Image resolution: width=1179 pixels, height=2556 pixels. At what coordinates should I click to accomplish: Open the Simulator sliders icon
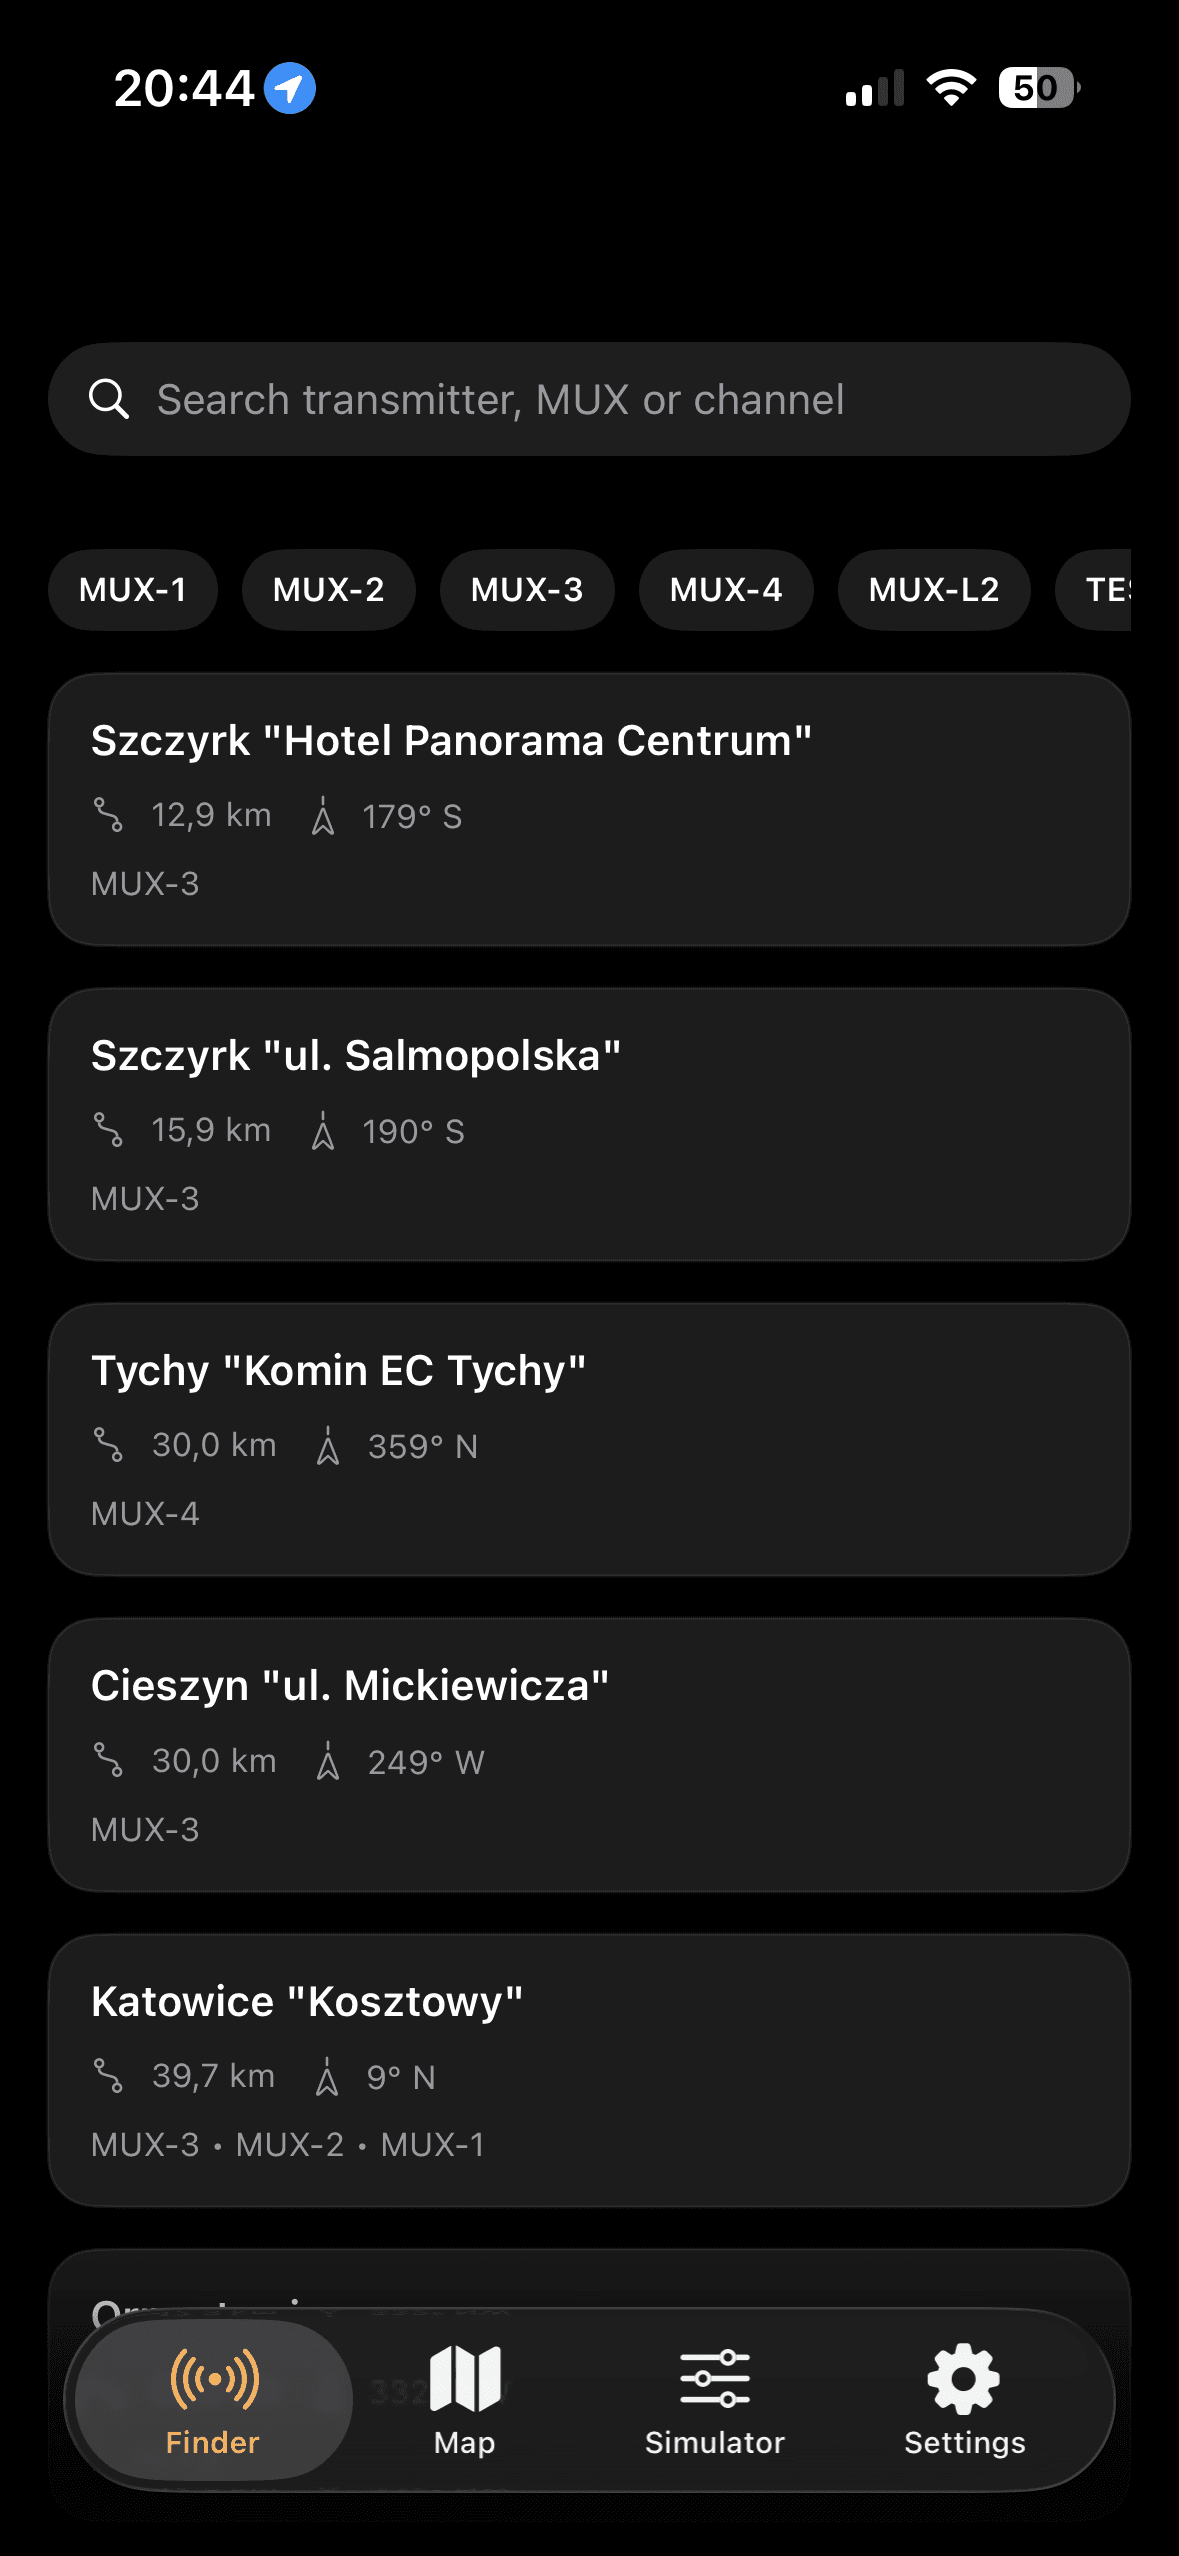pos(714,2378)
